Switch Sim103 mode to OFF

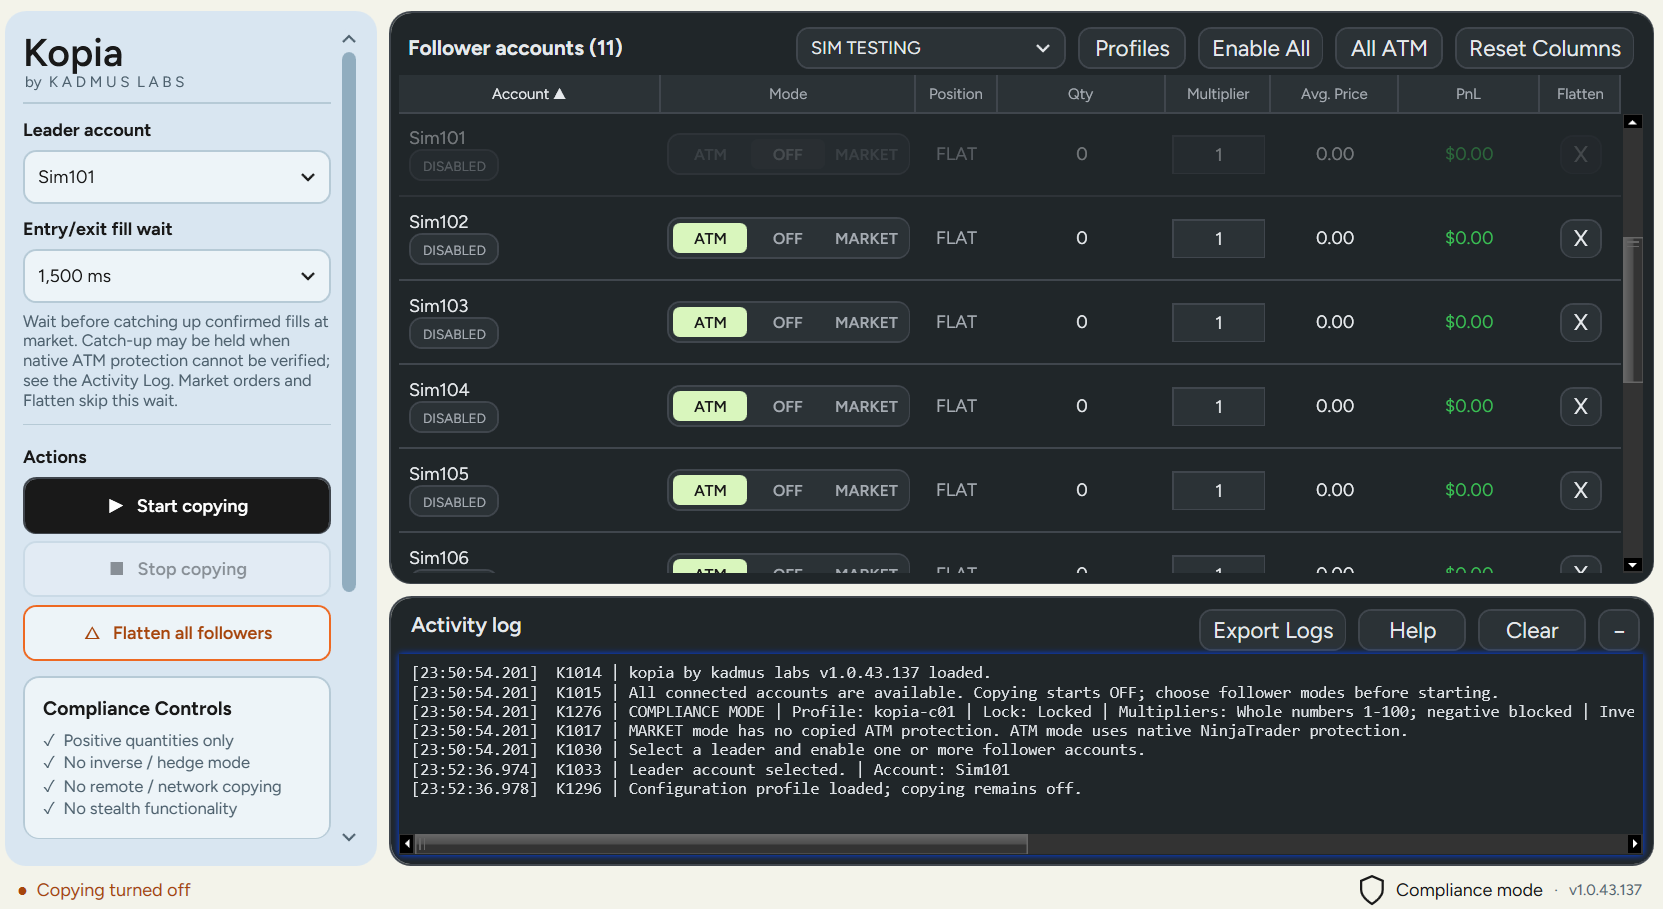[x=787, y=322]
